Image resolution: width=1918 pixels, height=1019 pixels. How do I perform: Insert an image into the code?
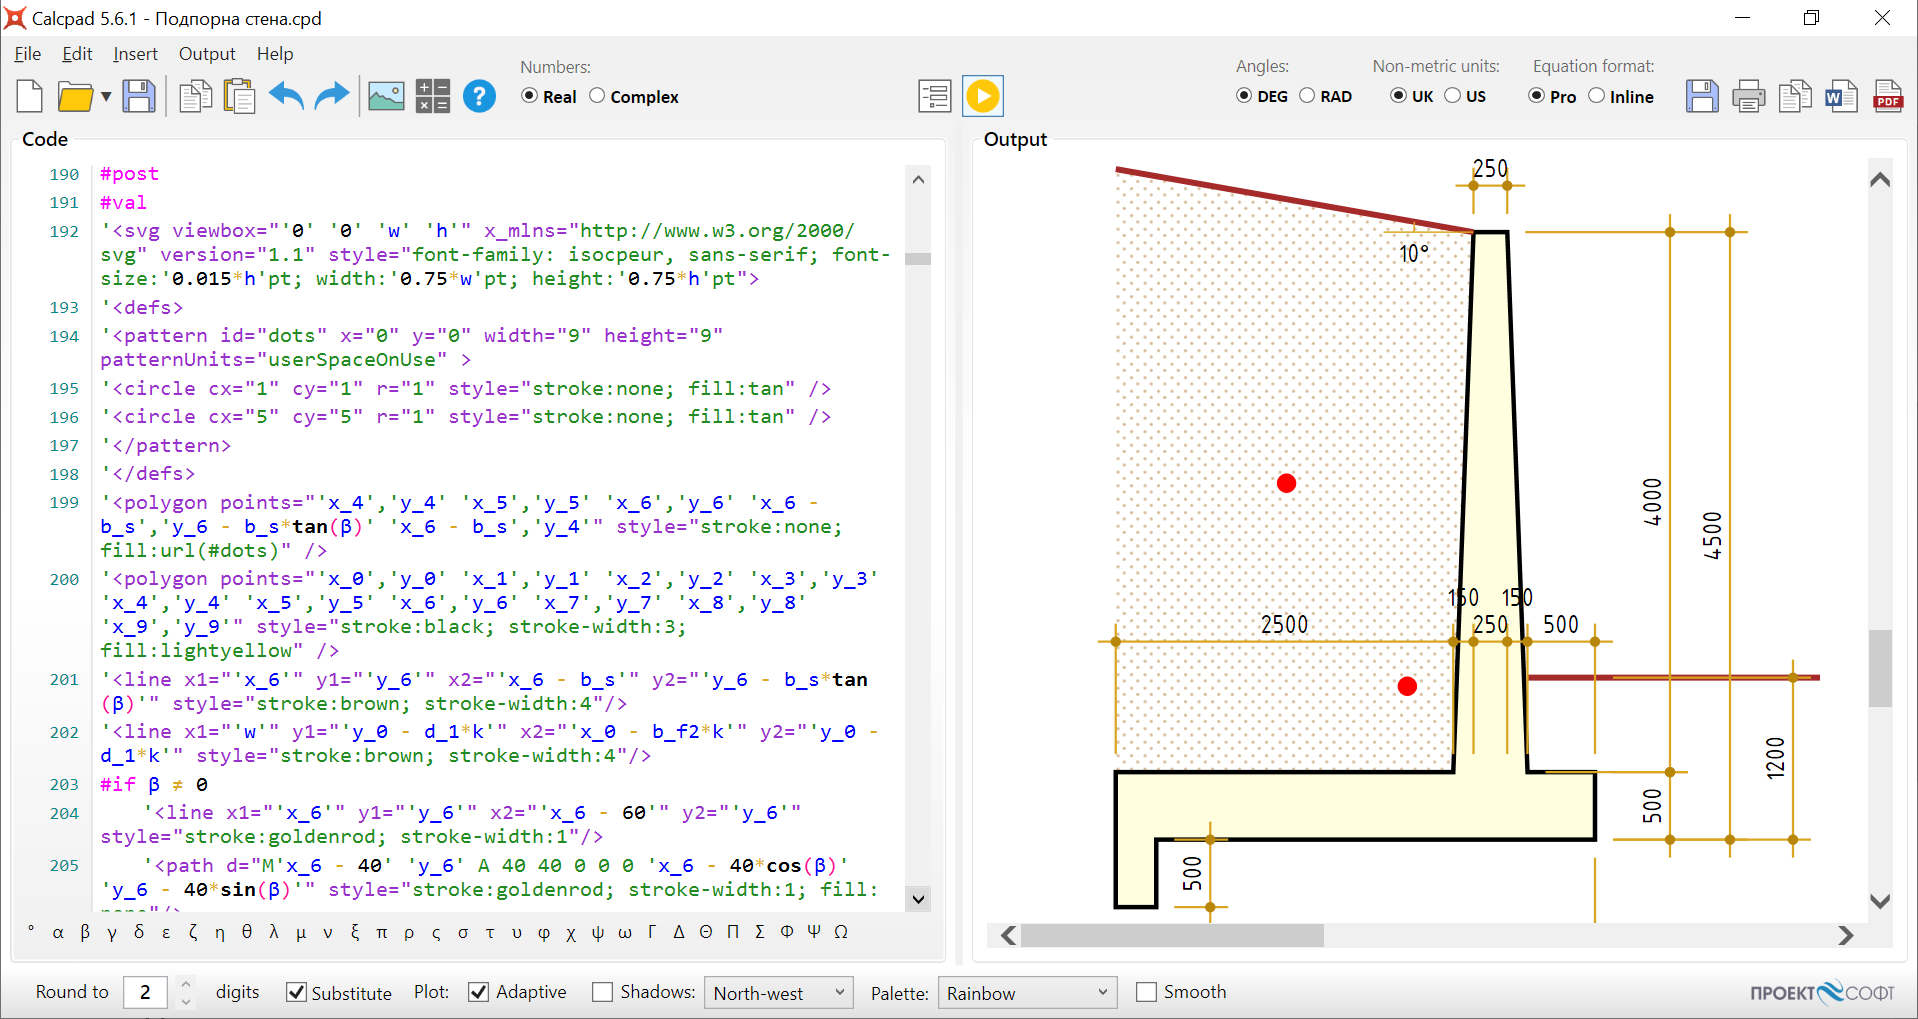tap(385, 96)
